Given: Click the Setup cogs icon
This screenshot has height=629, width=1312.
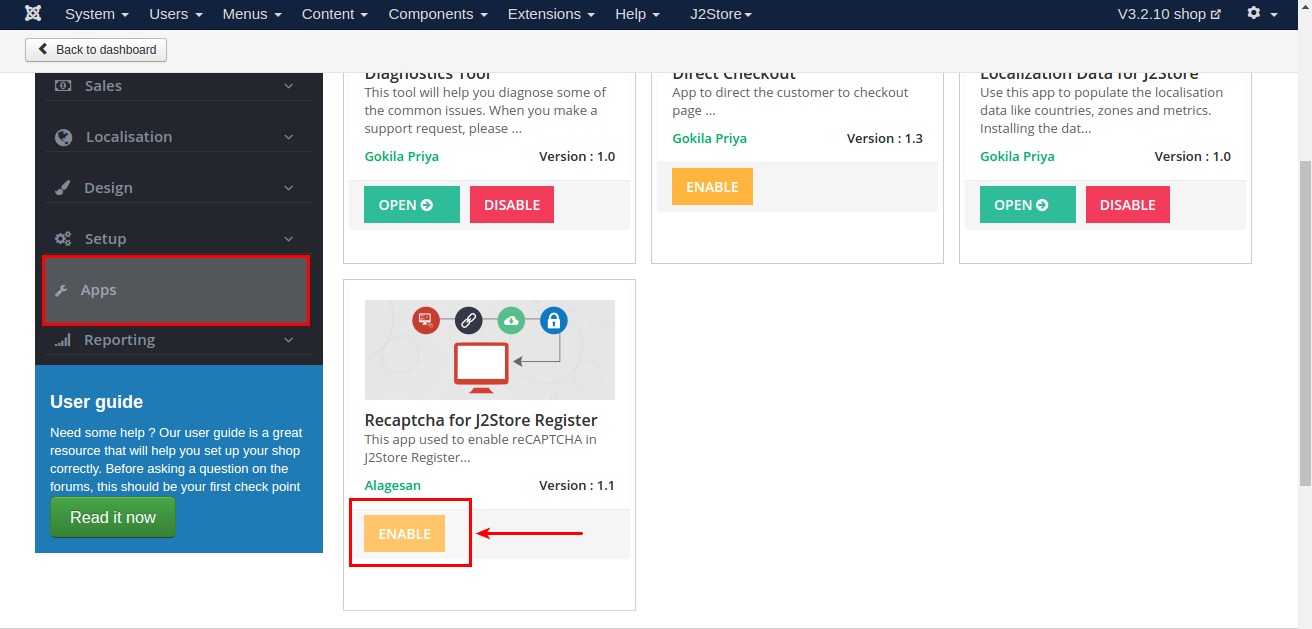Looking at the screenshot, I should pyautogui.click(x=63, y=239).
